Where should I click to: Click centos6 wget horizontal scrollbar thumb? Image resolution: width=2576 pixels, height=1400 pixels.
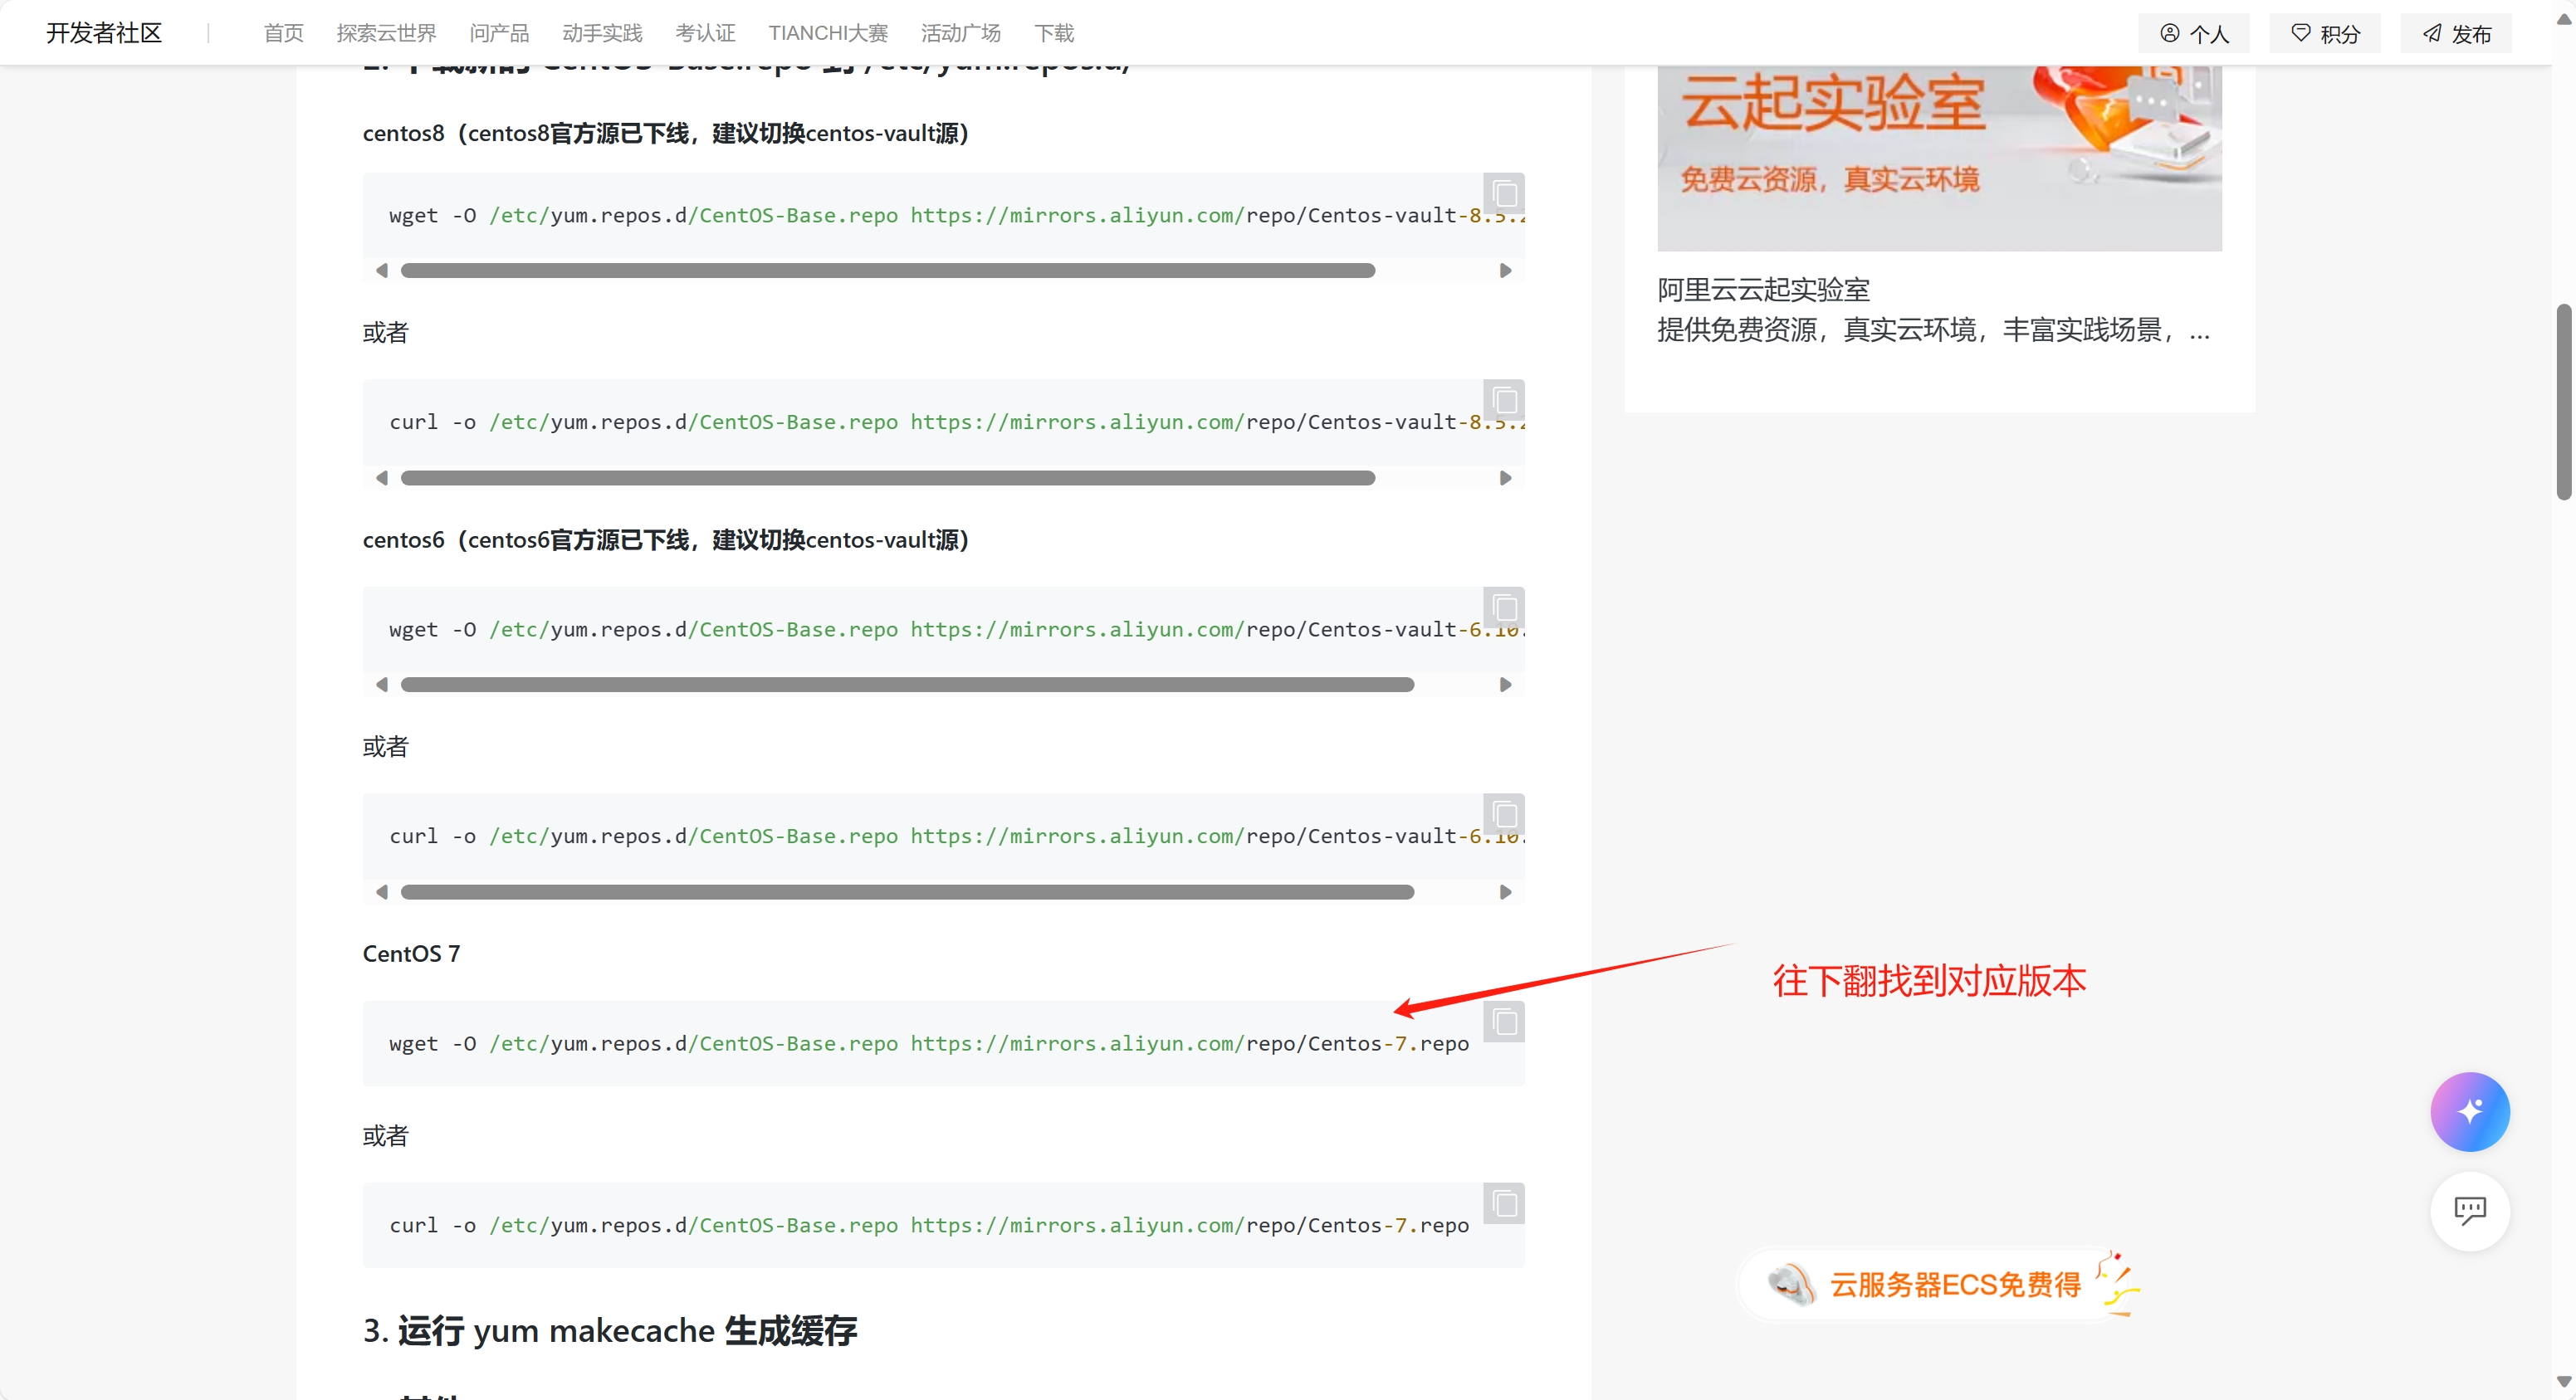click(906, 685)
